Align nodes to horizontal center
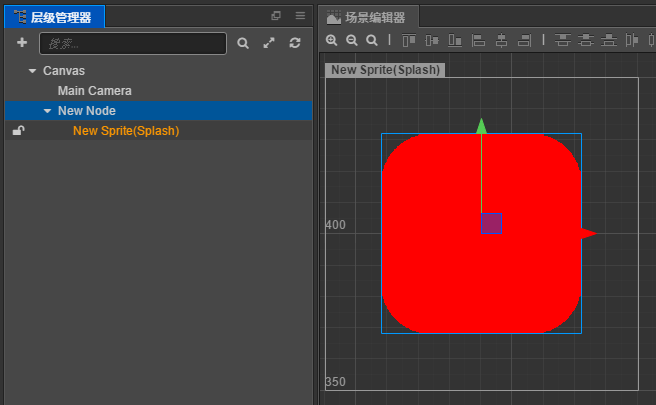 click(501, 40)
